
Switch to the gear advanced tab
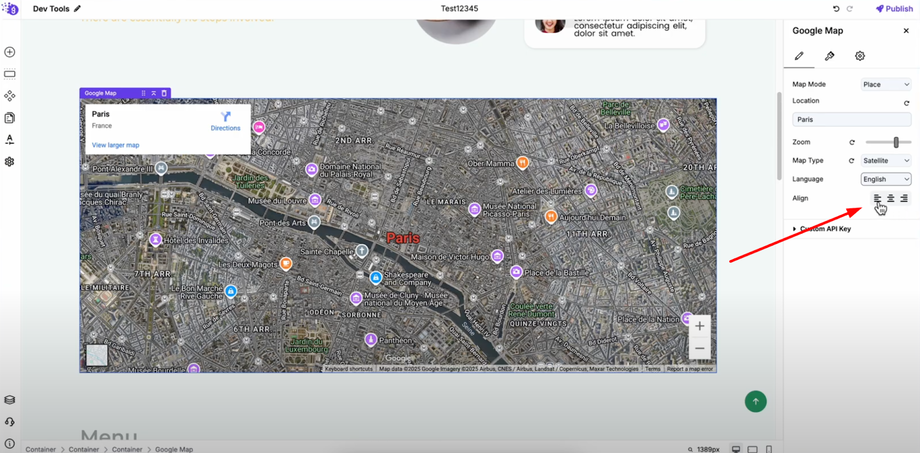tap(860, 56)
